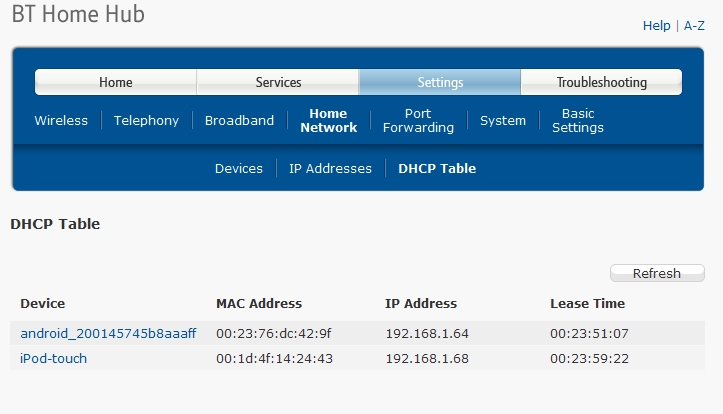Click the BT Home Hub title
The height and width of the screenshot is (414, 723).
click(x=78, y=13)
